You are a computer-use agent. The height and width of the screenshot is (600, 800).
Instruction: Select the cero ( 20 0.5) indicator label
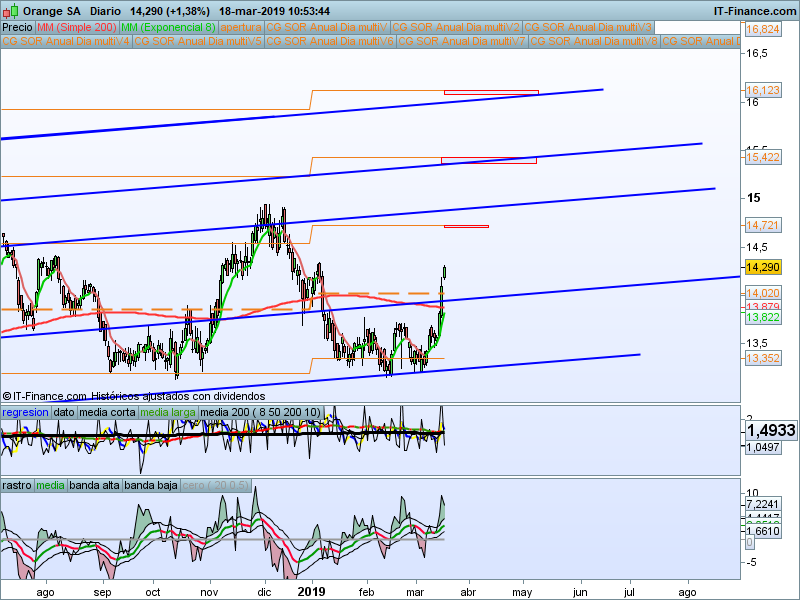click(x=215, y=485)
